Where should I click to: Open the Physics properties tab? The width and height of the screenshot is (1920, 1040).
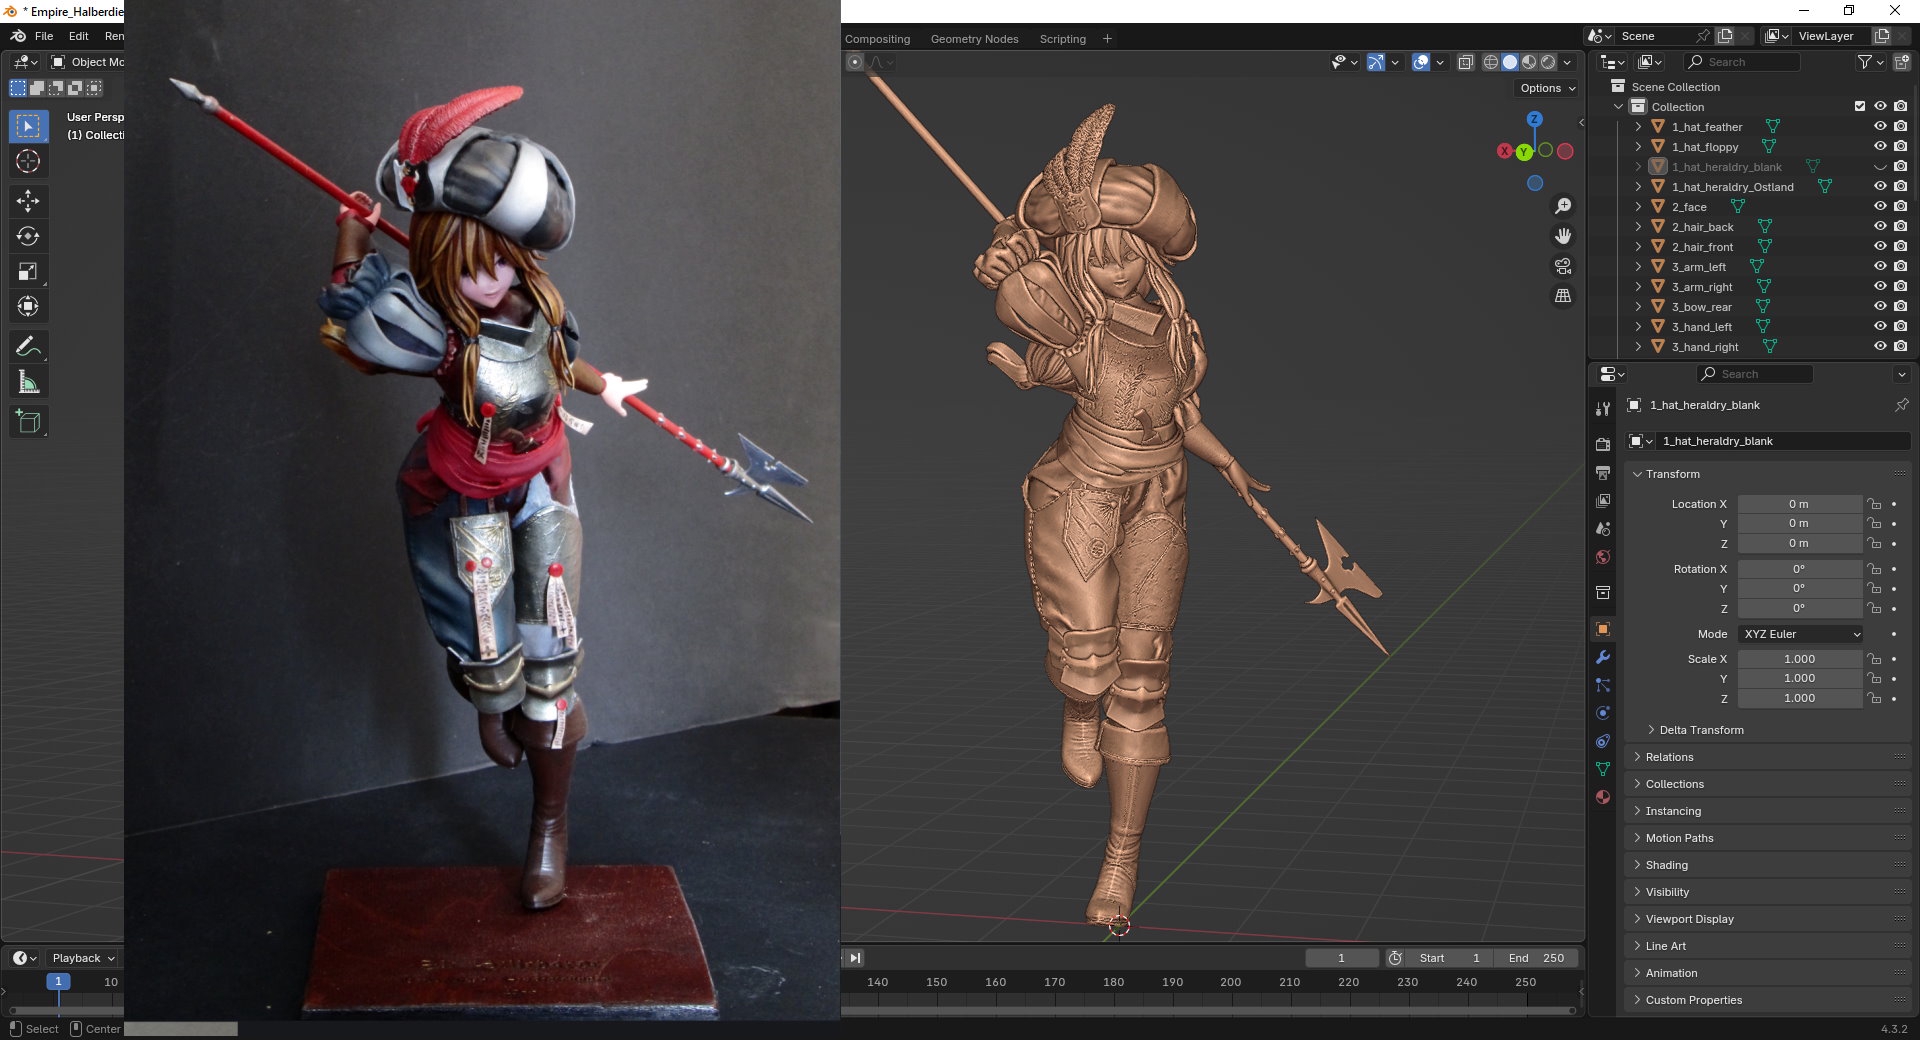pyautogui.click(x=1603, y=713)
